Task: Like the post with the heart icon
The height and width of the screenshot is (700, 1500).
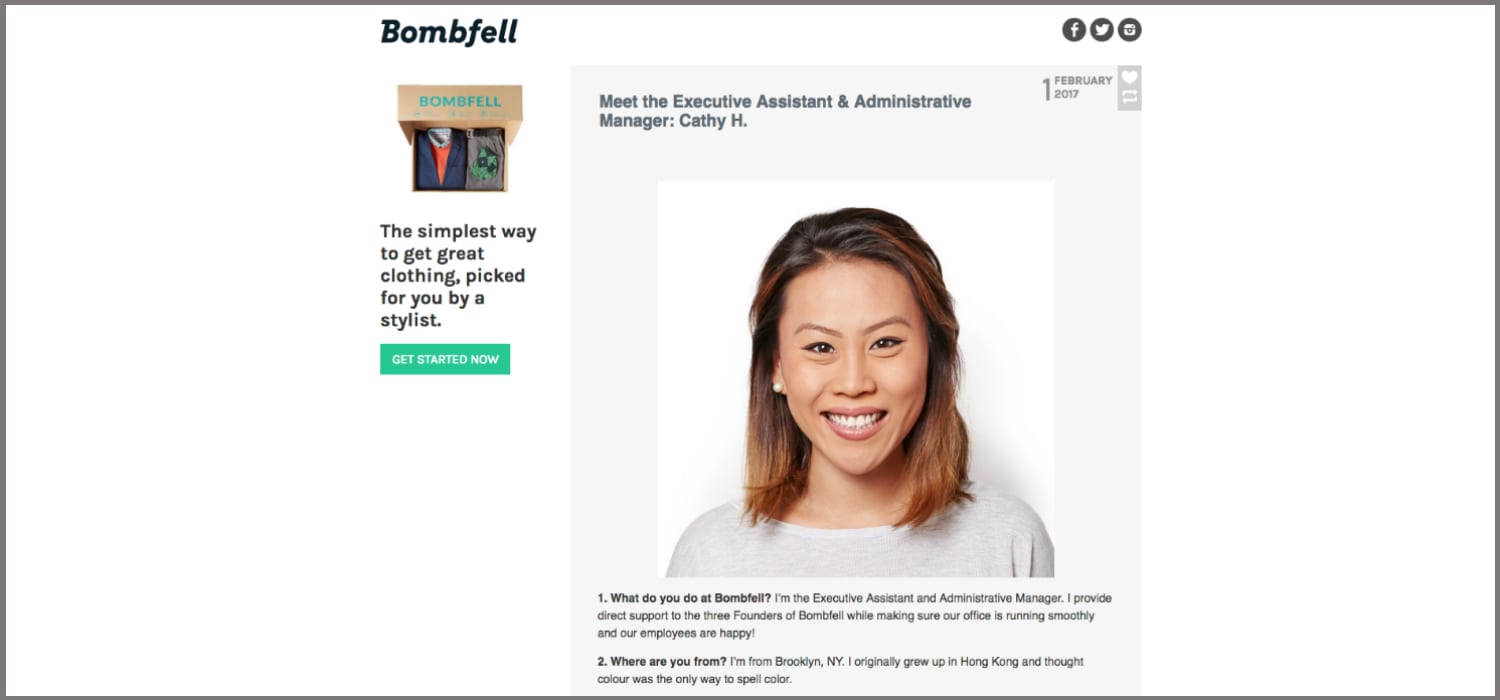Action: tap(1130, 76)
